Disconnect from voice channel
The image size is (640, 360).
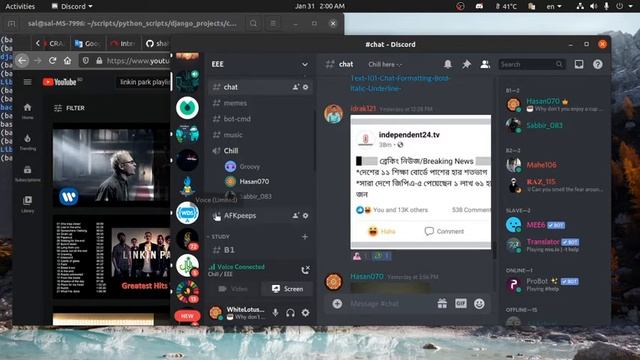coord(305,270)
